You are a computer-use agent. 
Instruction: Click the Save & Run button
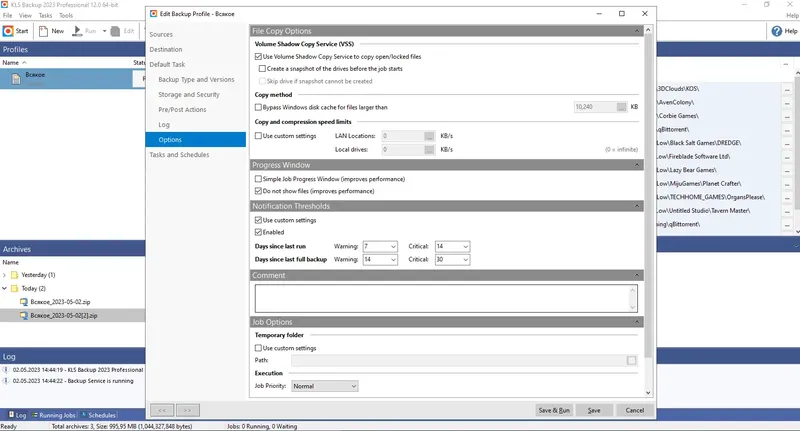point(554,410)
